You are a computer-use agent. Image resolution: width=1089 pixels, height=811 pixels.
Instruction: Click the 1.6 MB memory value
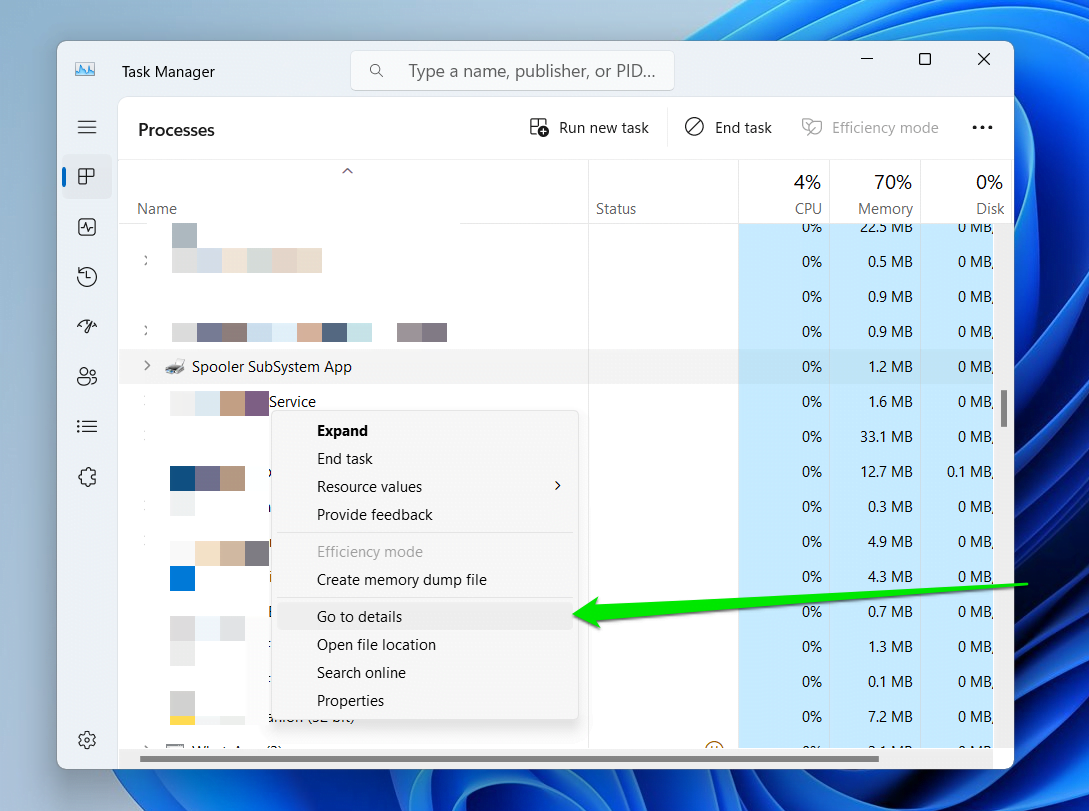coord(890,401)
